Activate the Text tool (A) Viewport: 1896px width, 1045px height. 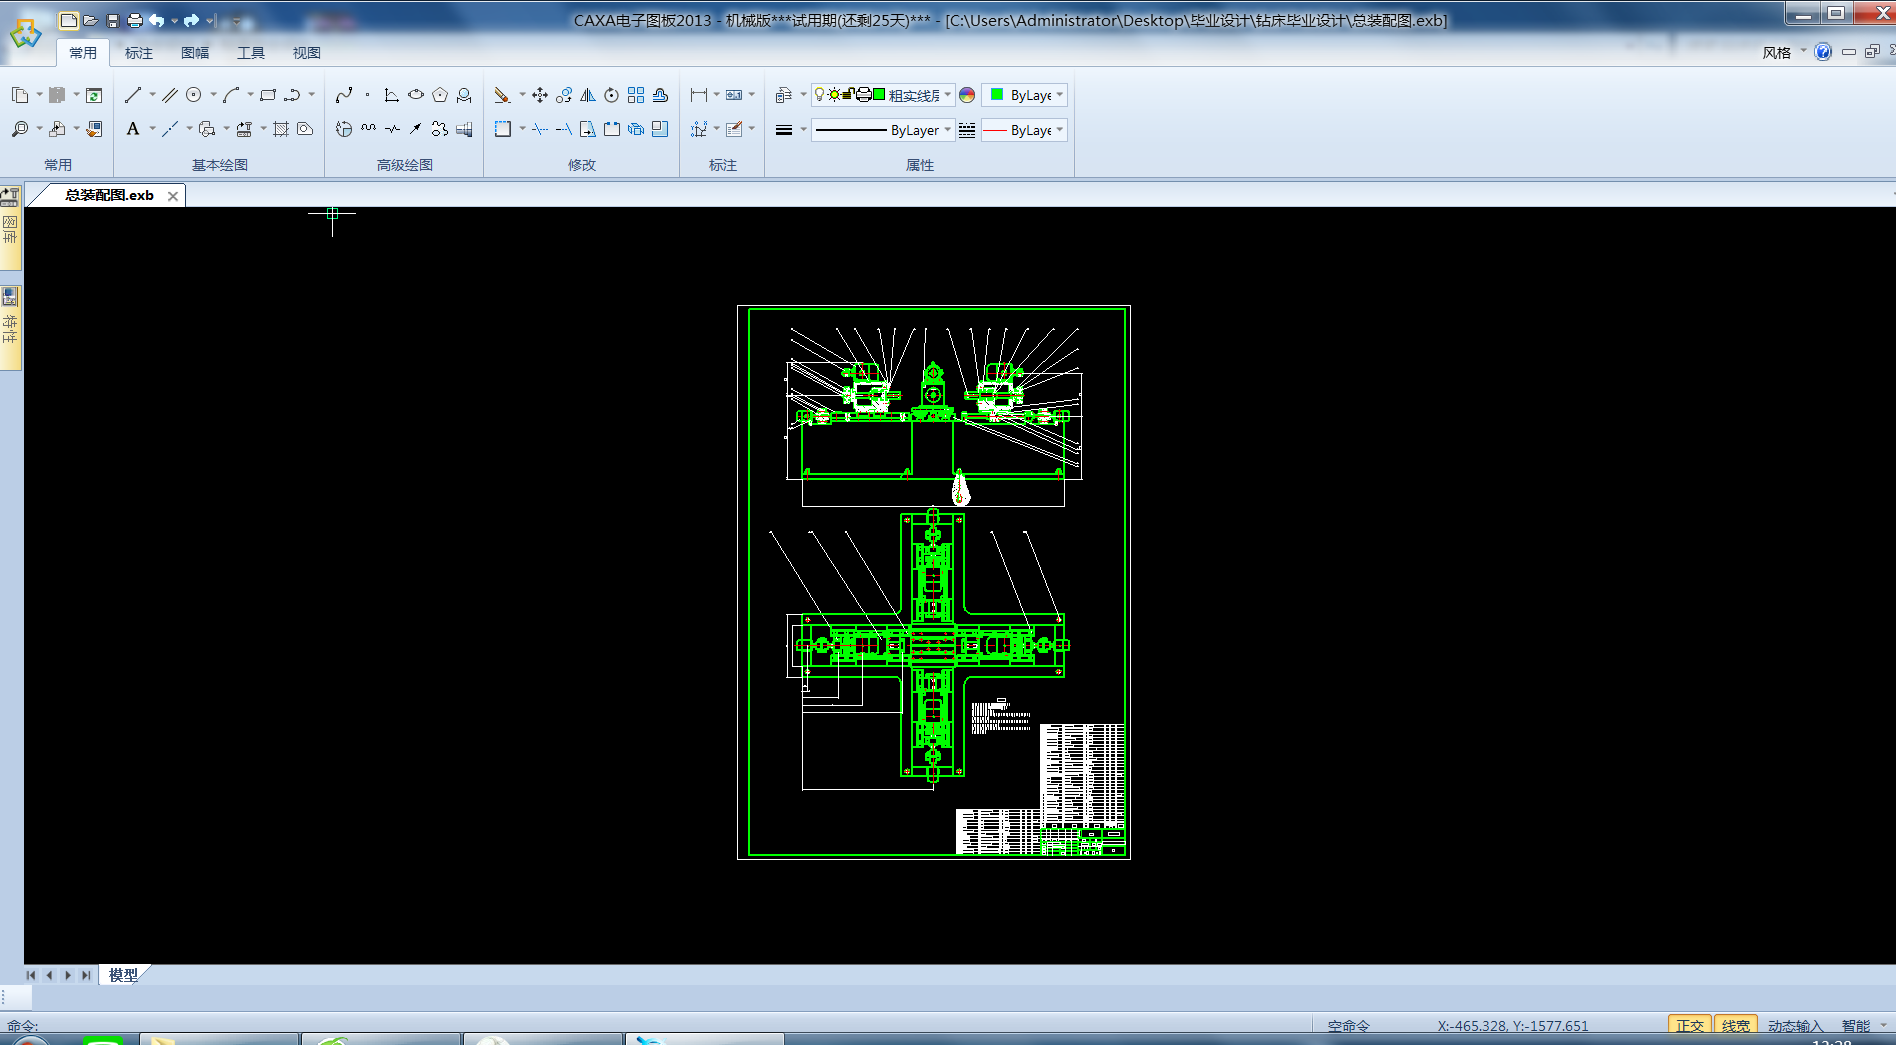click(133, 129)
